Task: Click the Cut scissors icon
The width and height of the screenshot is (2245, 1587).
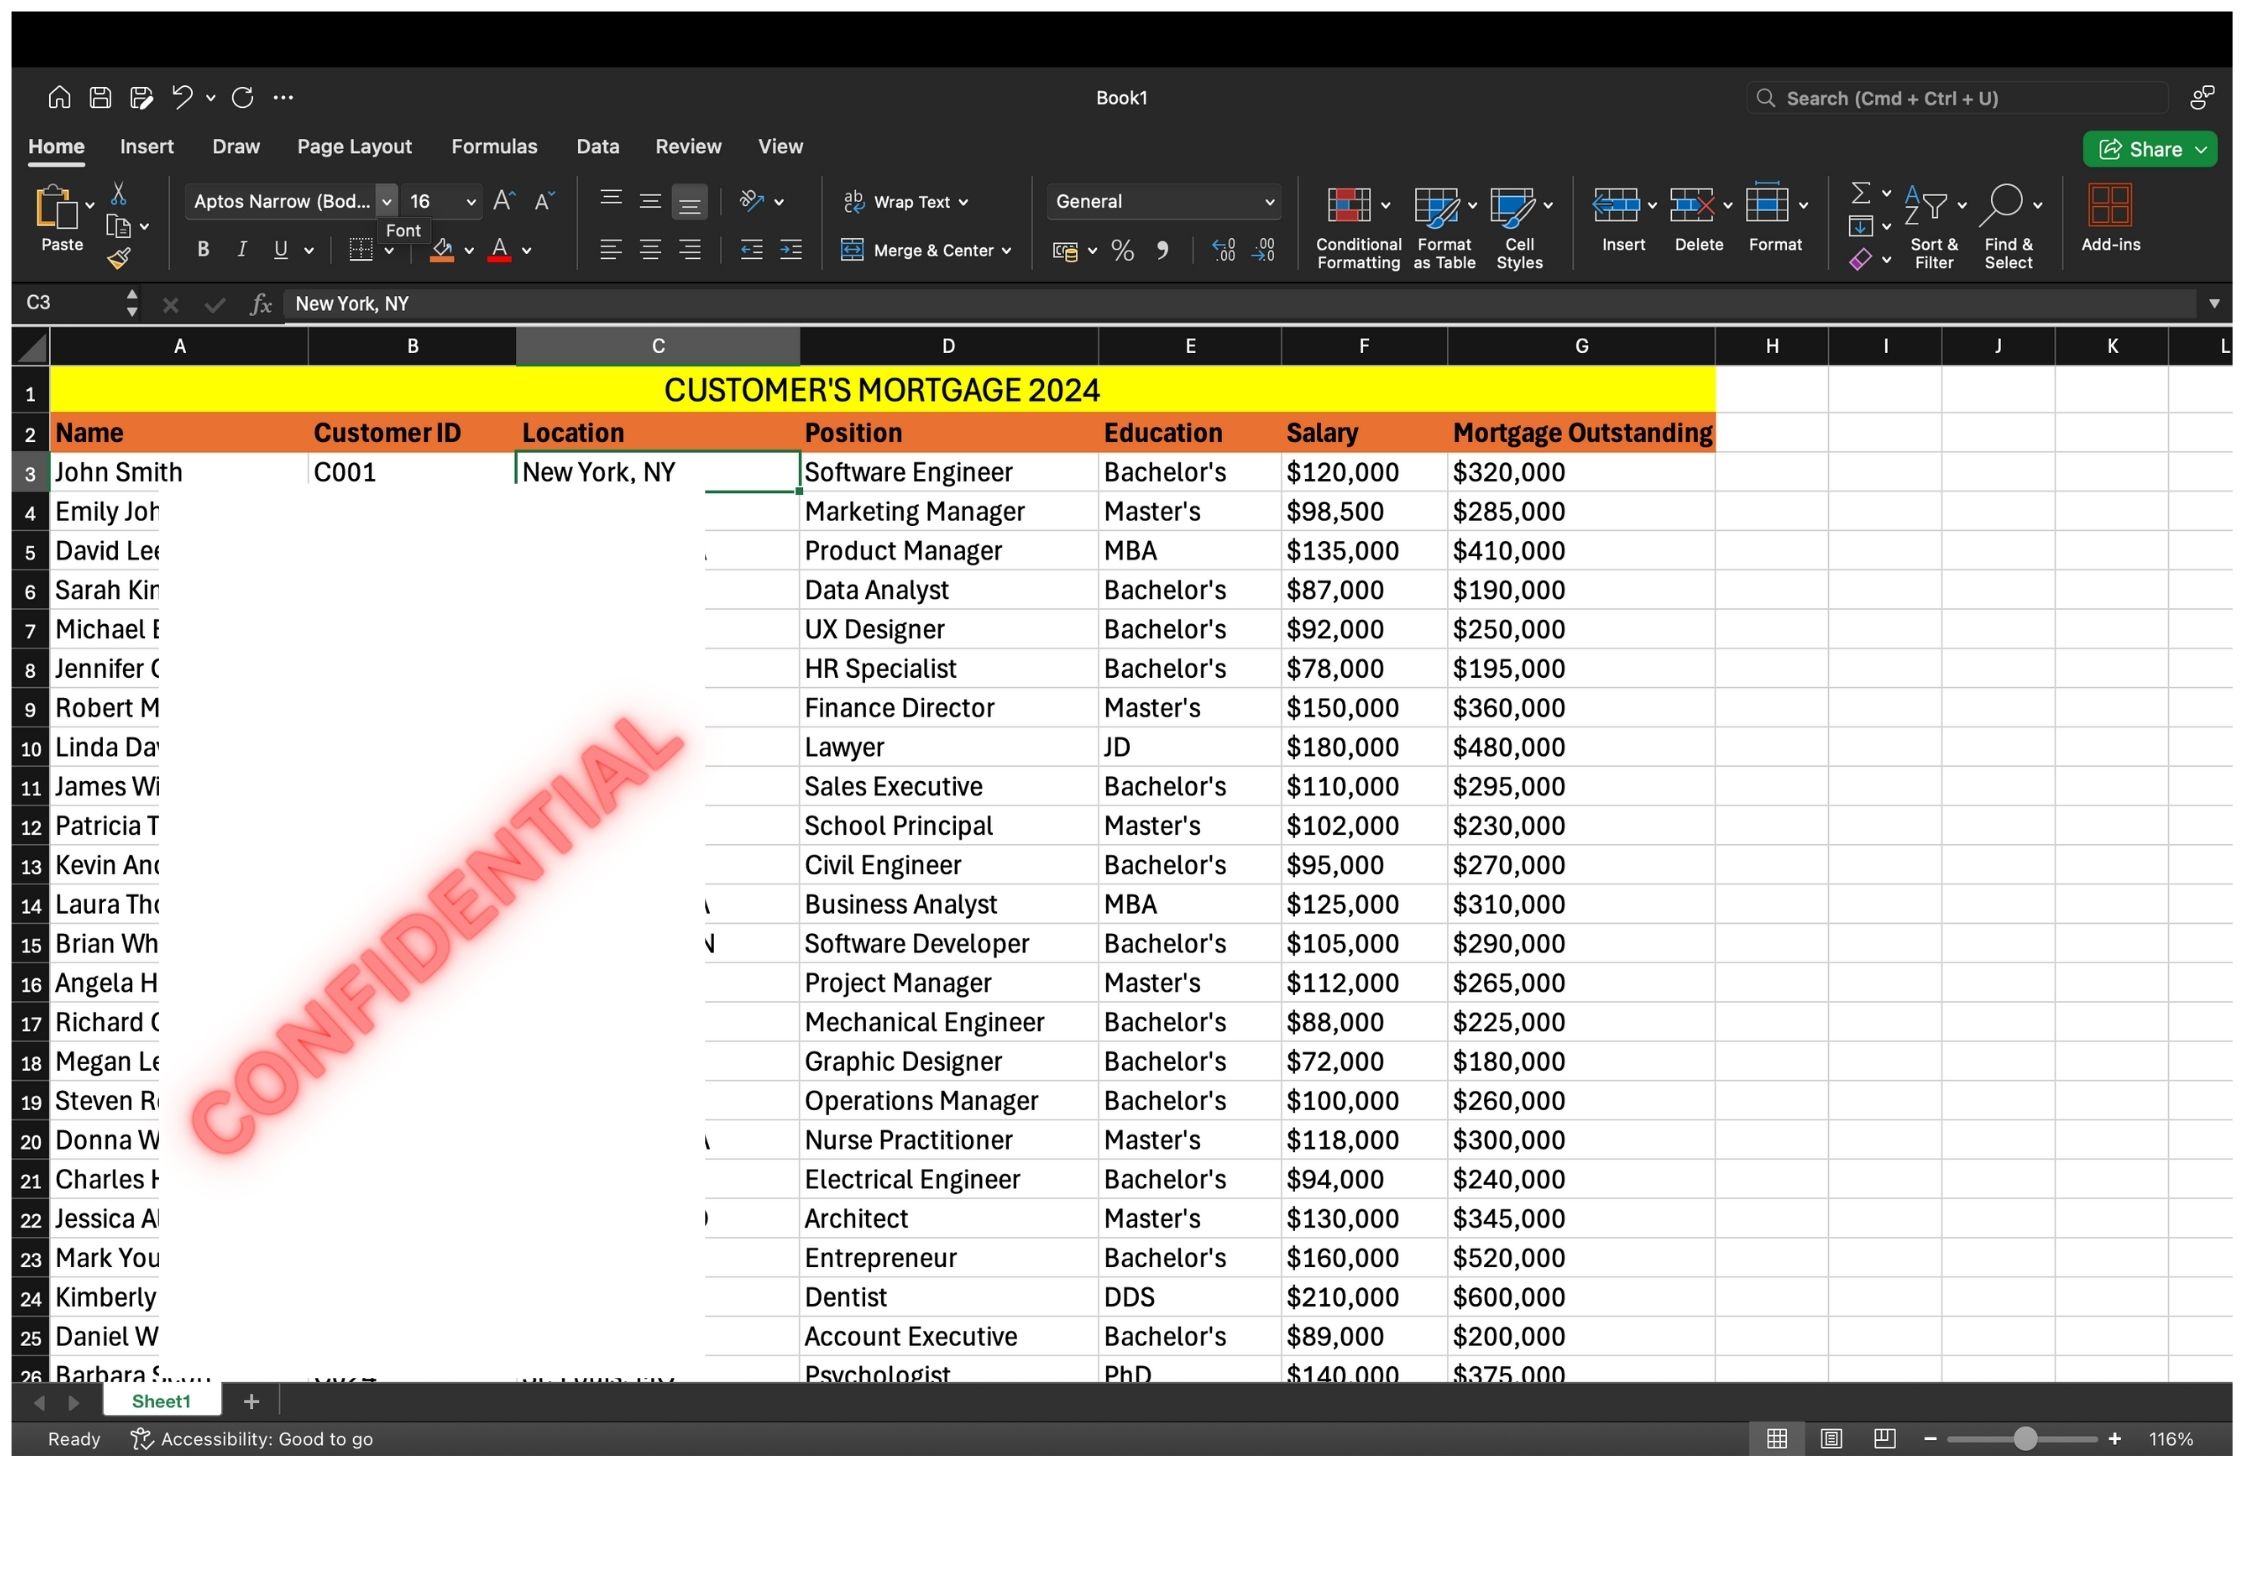Action: point(119,194)
